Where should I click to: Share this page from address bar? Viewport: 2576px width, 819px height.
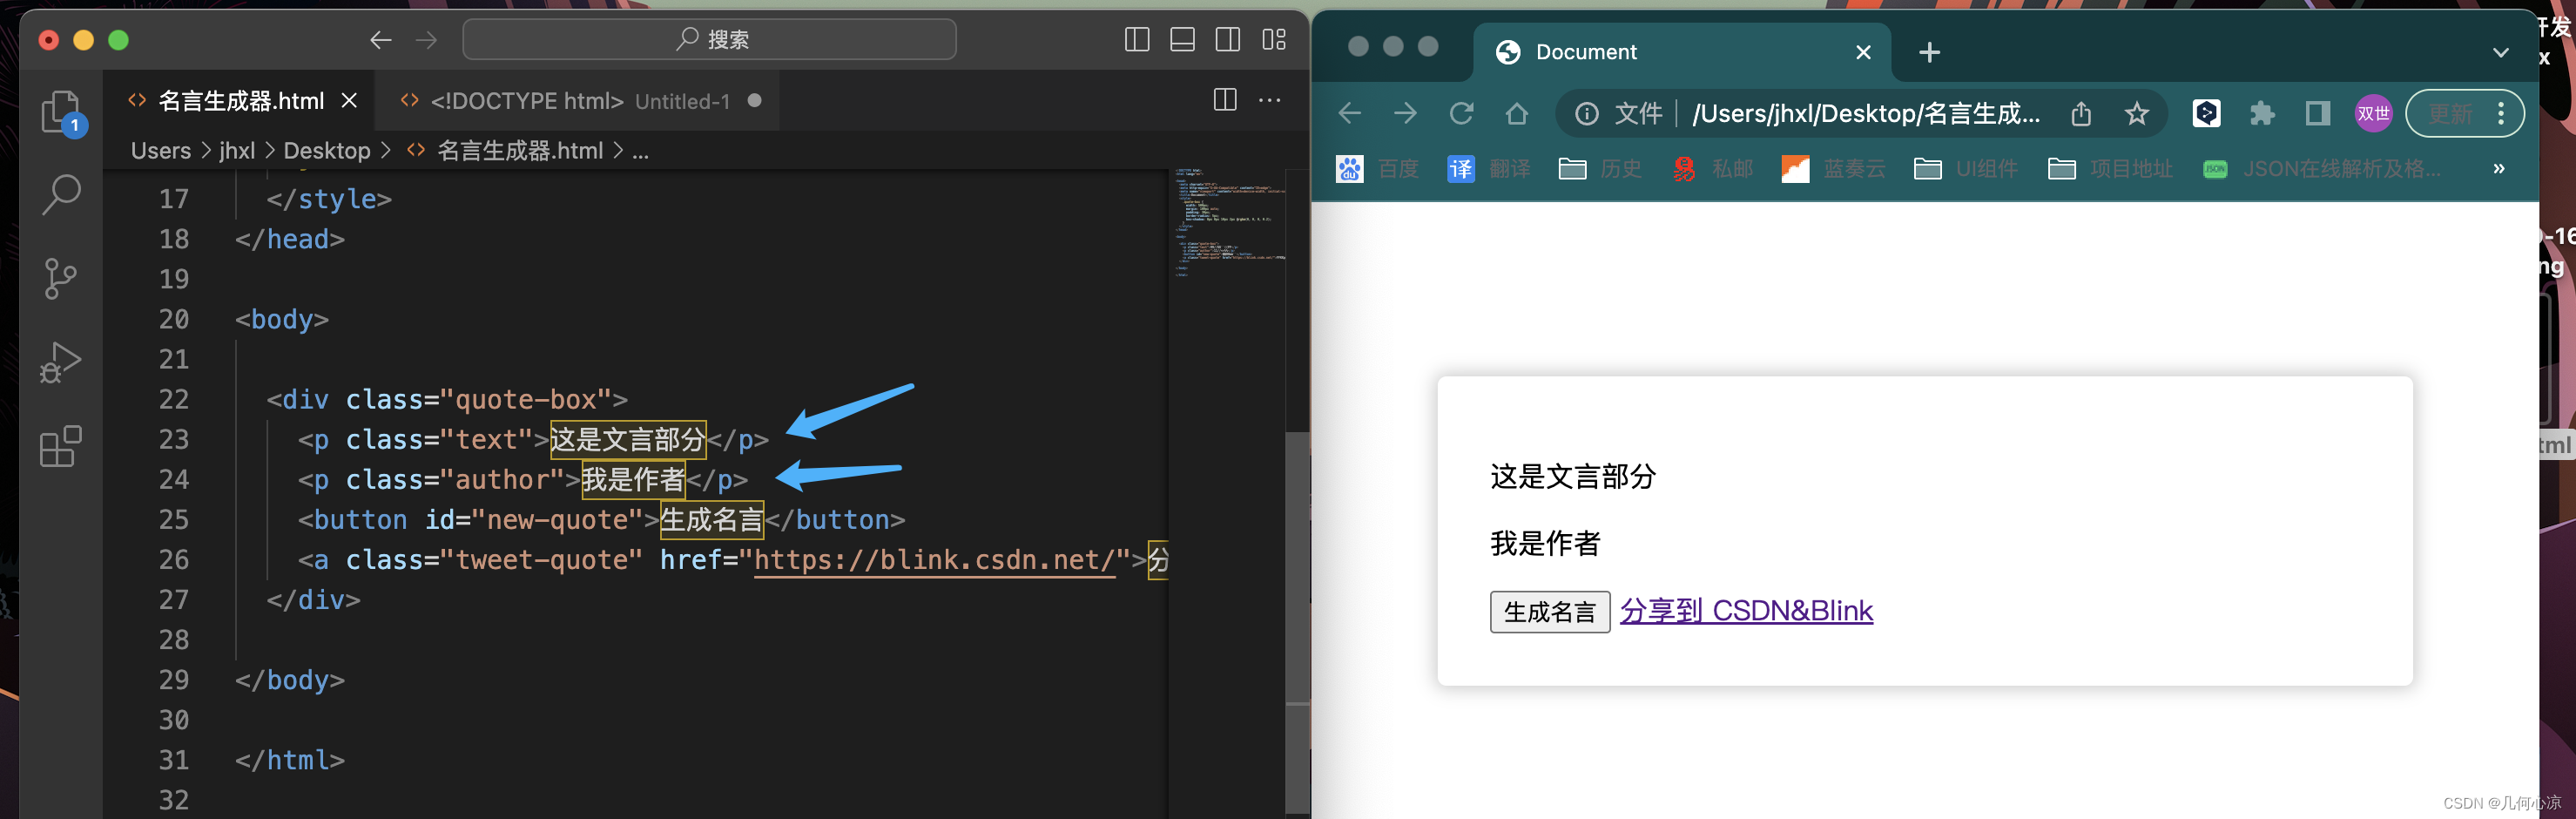point(2081,114)
